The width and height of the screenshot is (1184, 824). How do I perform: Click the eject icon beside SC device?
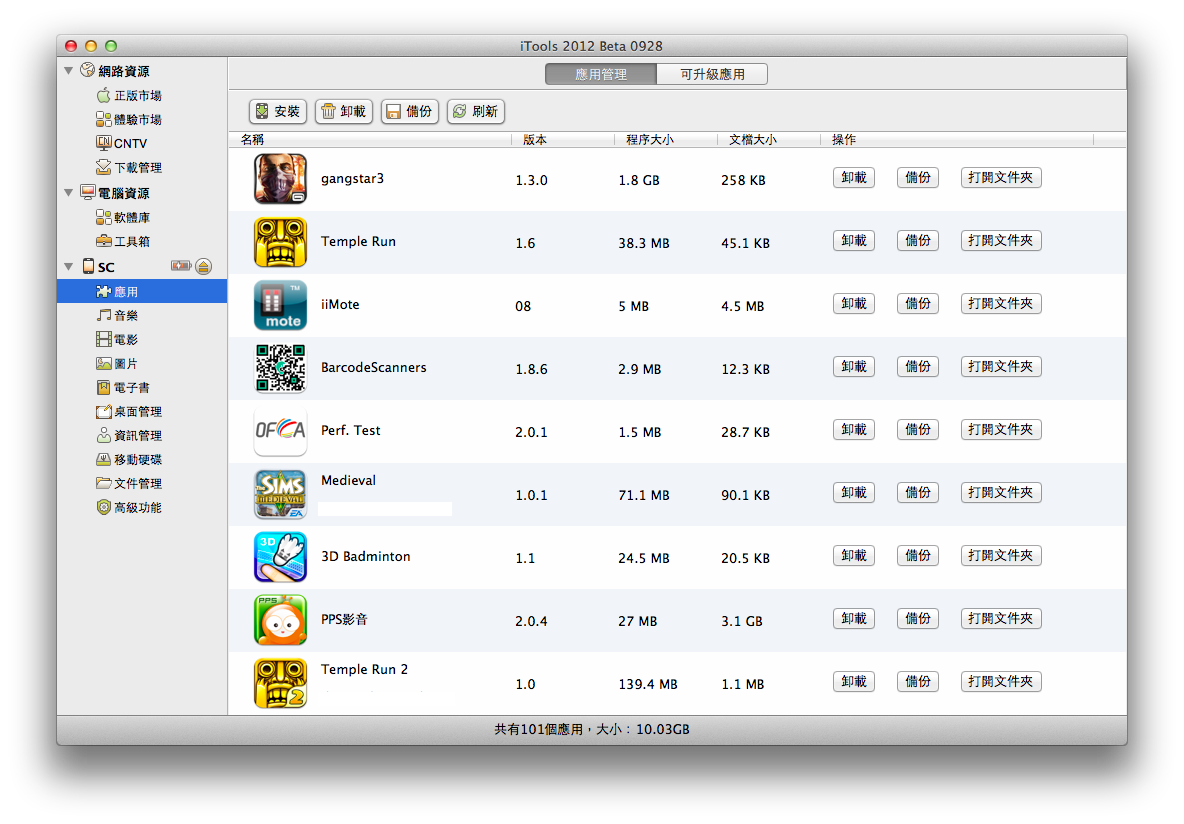[x=203, y=266]
